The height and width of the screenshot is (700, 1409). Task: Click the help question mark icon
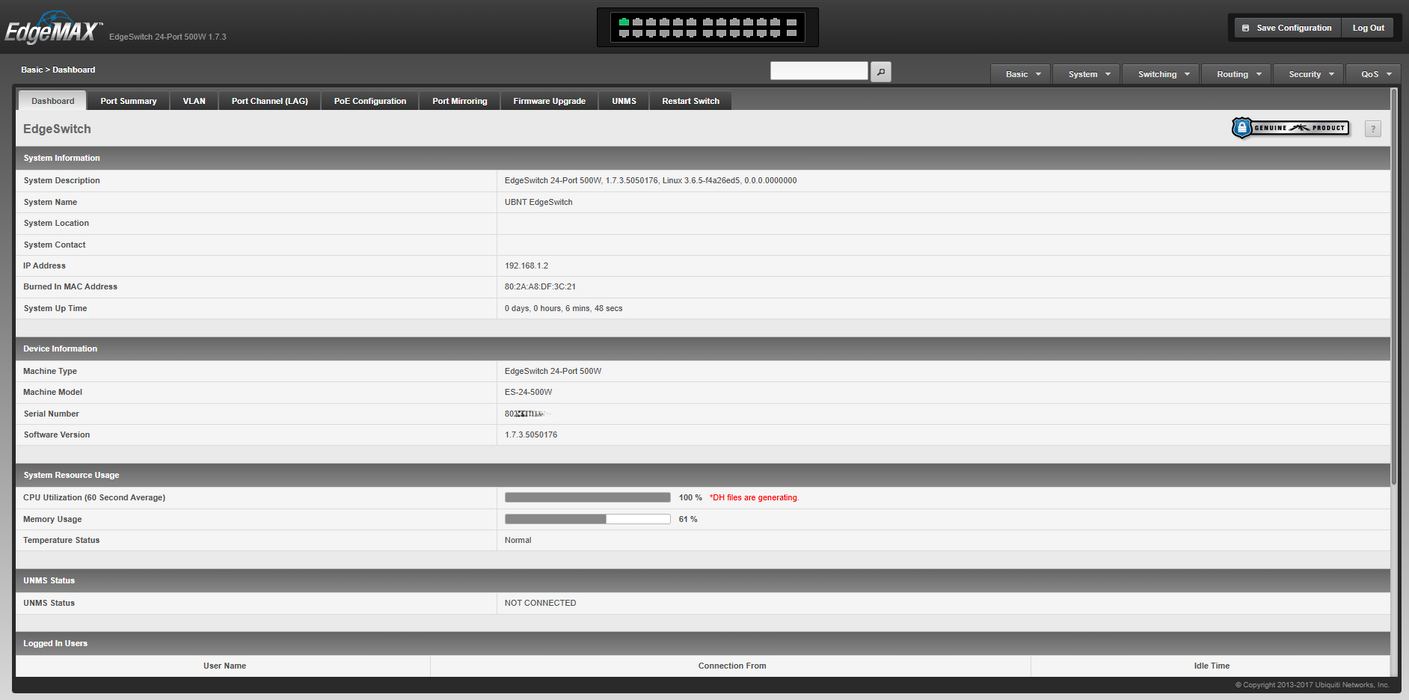[x=1372, y=129]
